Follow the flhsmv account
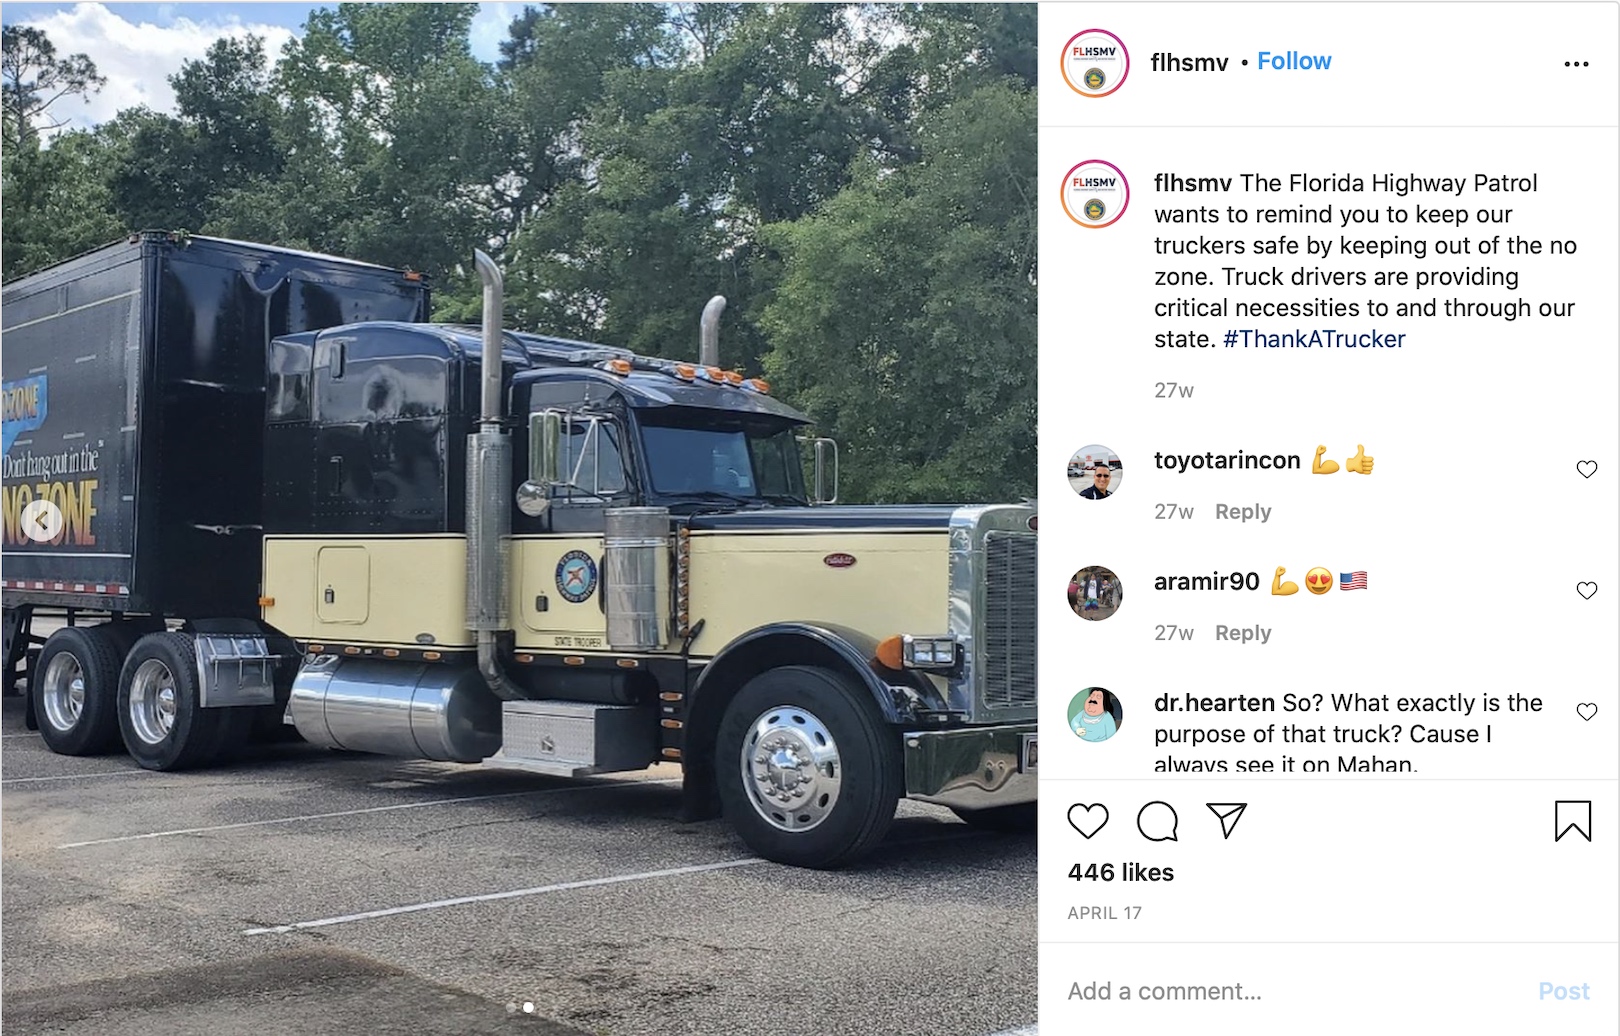The image size is (1620, 1036). point(1294,61)
